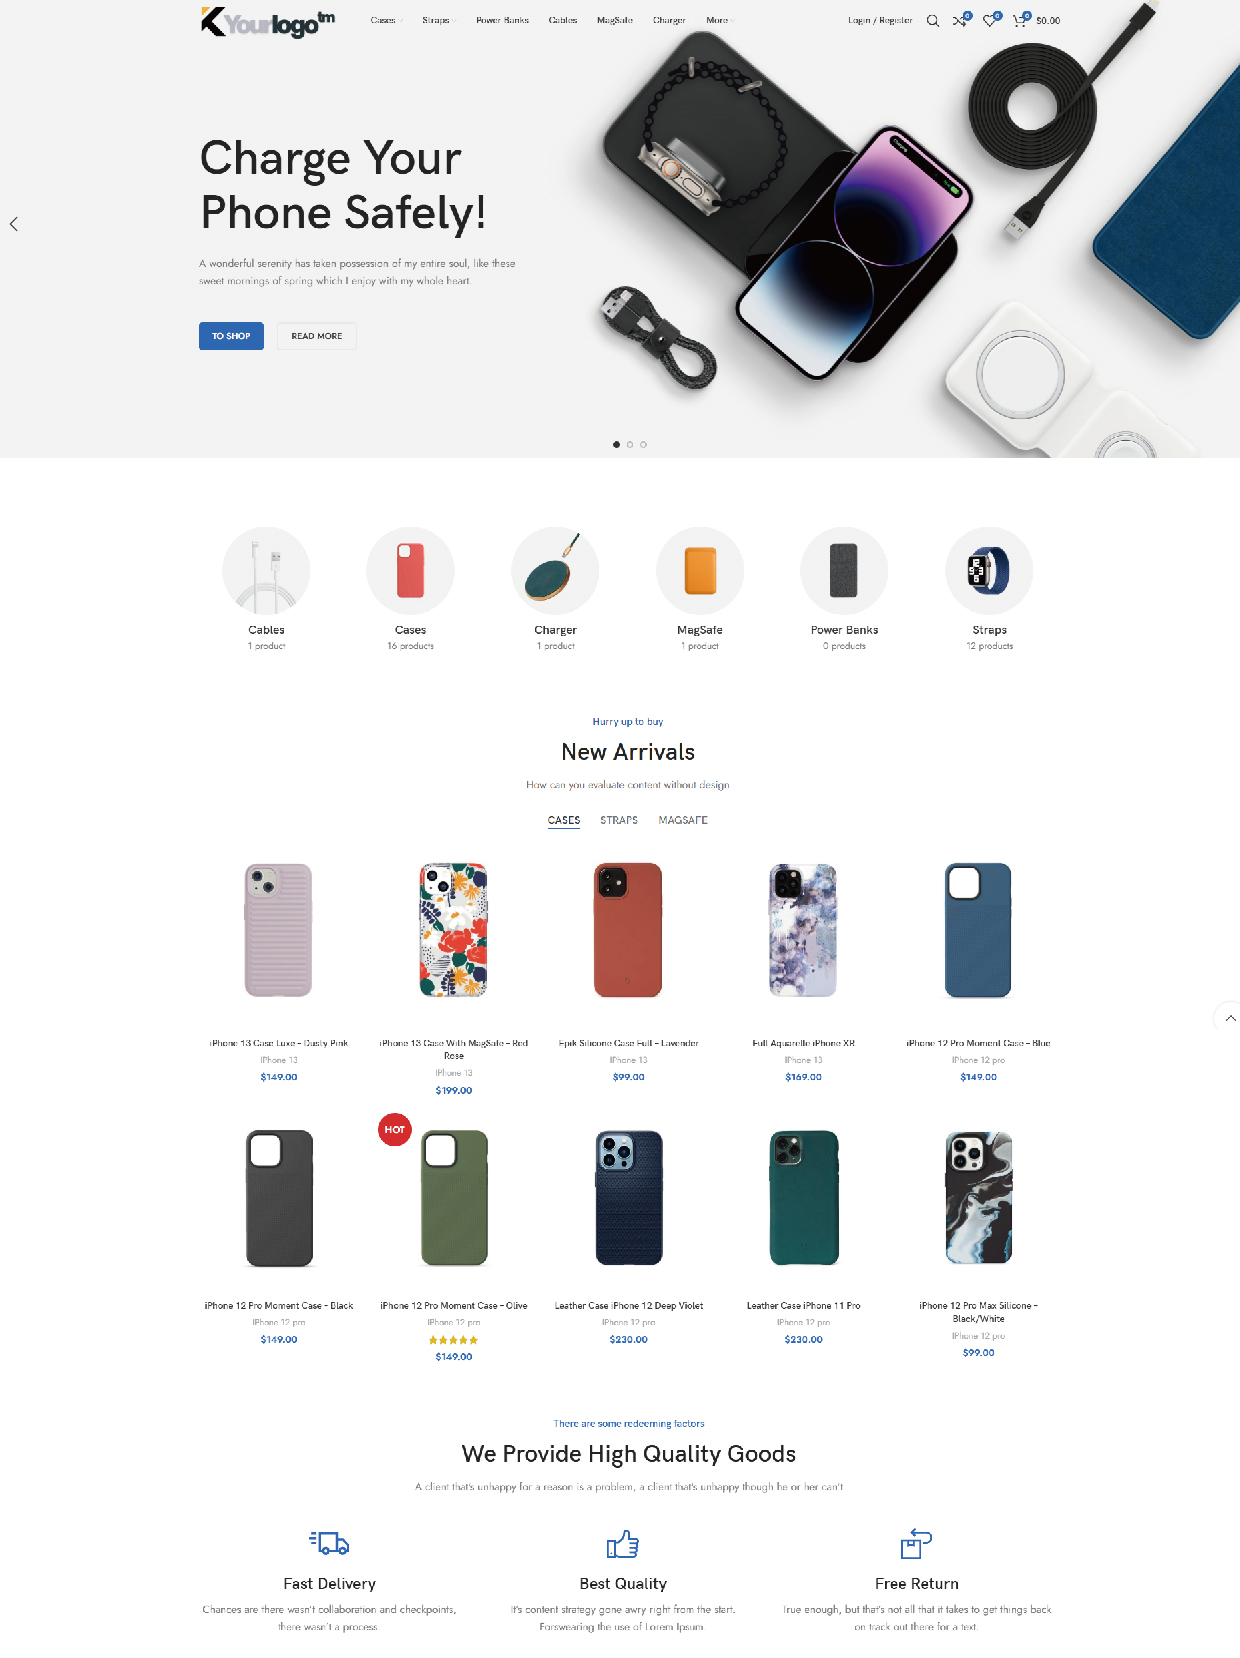Click the Free Return box icon
1240x1658 pixels.
[x=916, y=1543]
